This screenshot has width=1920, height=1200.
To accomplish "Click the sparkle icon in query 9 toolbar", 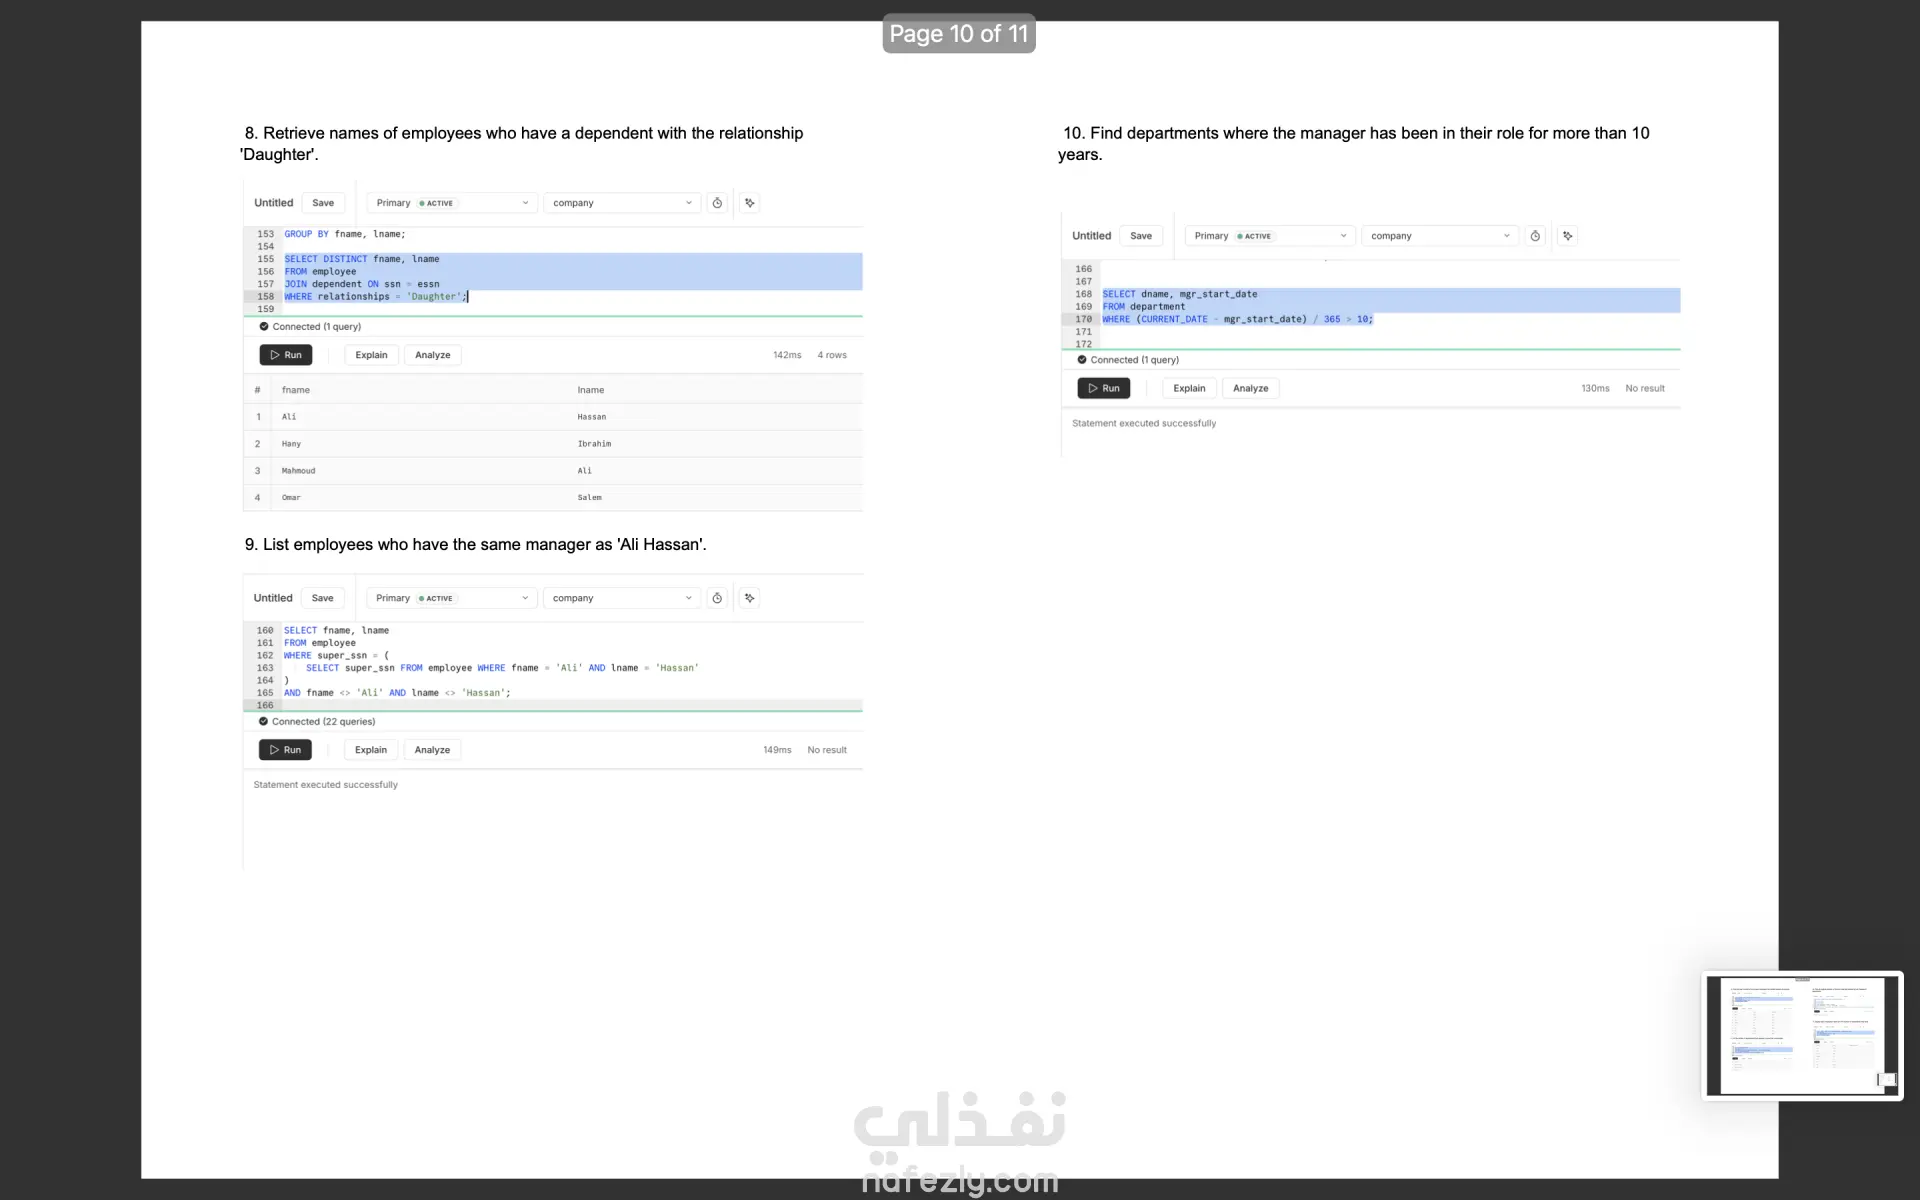I will (750, 598).
